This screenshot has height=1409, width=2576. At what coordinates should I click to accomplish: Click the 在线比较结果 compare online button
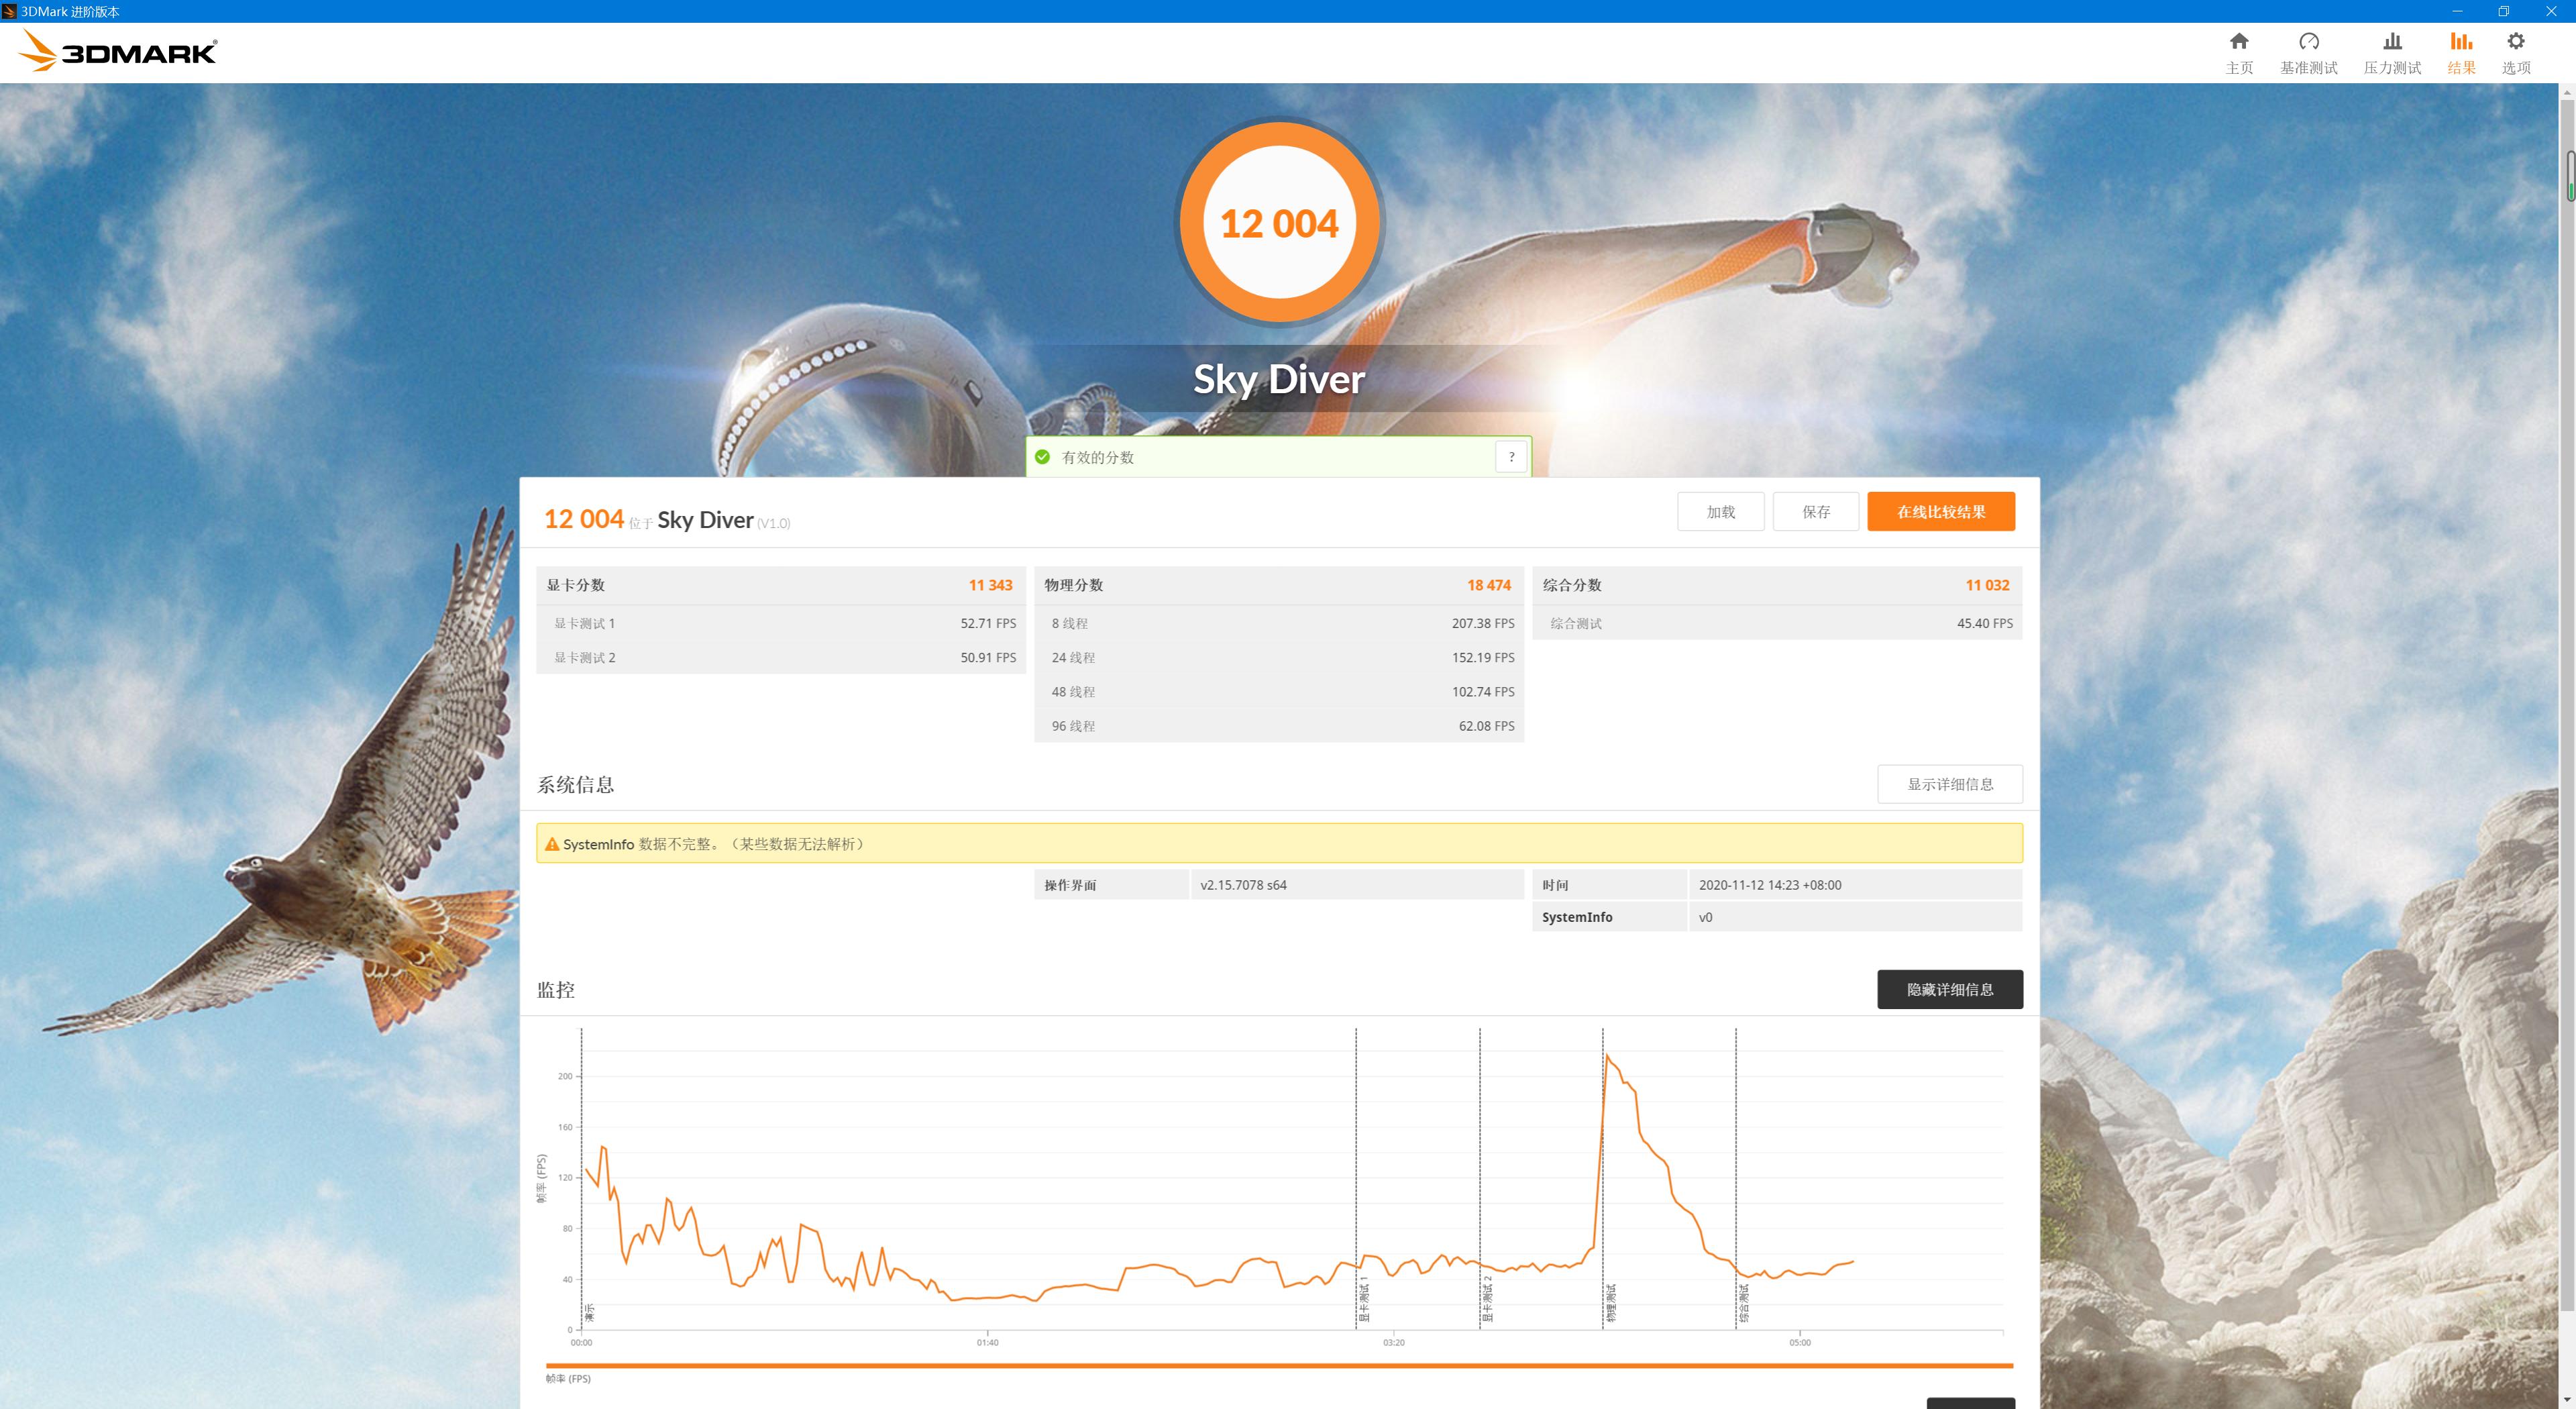(x=1941, y=512)
